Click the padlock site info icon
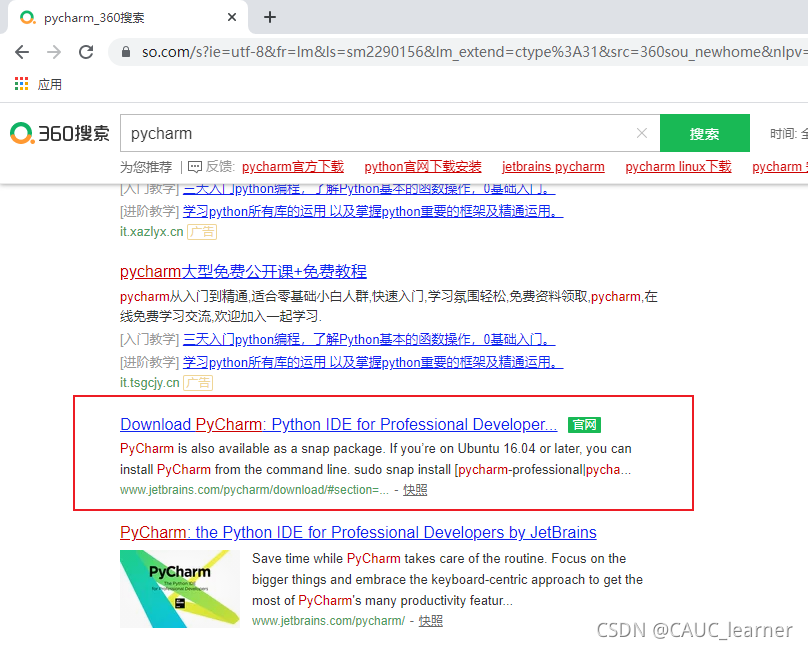This screenshot has height=650, width=808. point(125,52)
